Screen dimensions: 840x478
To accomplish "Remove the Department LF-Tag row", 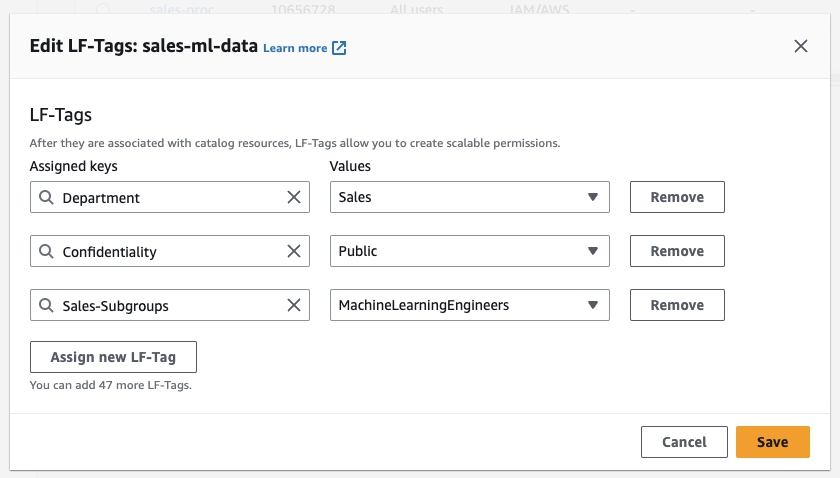I will (x=677, y=198).
